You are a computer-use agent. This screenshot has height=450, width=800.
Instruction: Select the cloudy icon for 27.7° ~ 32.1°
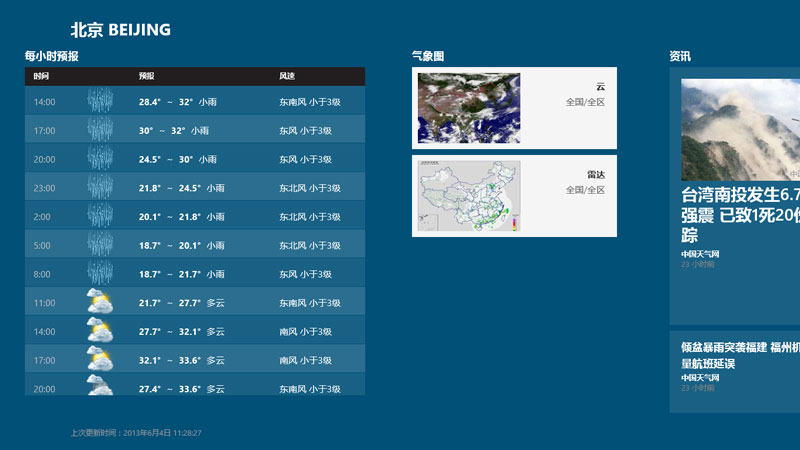pyautogui.click(x=99, y=331)
